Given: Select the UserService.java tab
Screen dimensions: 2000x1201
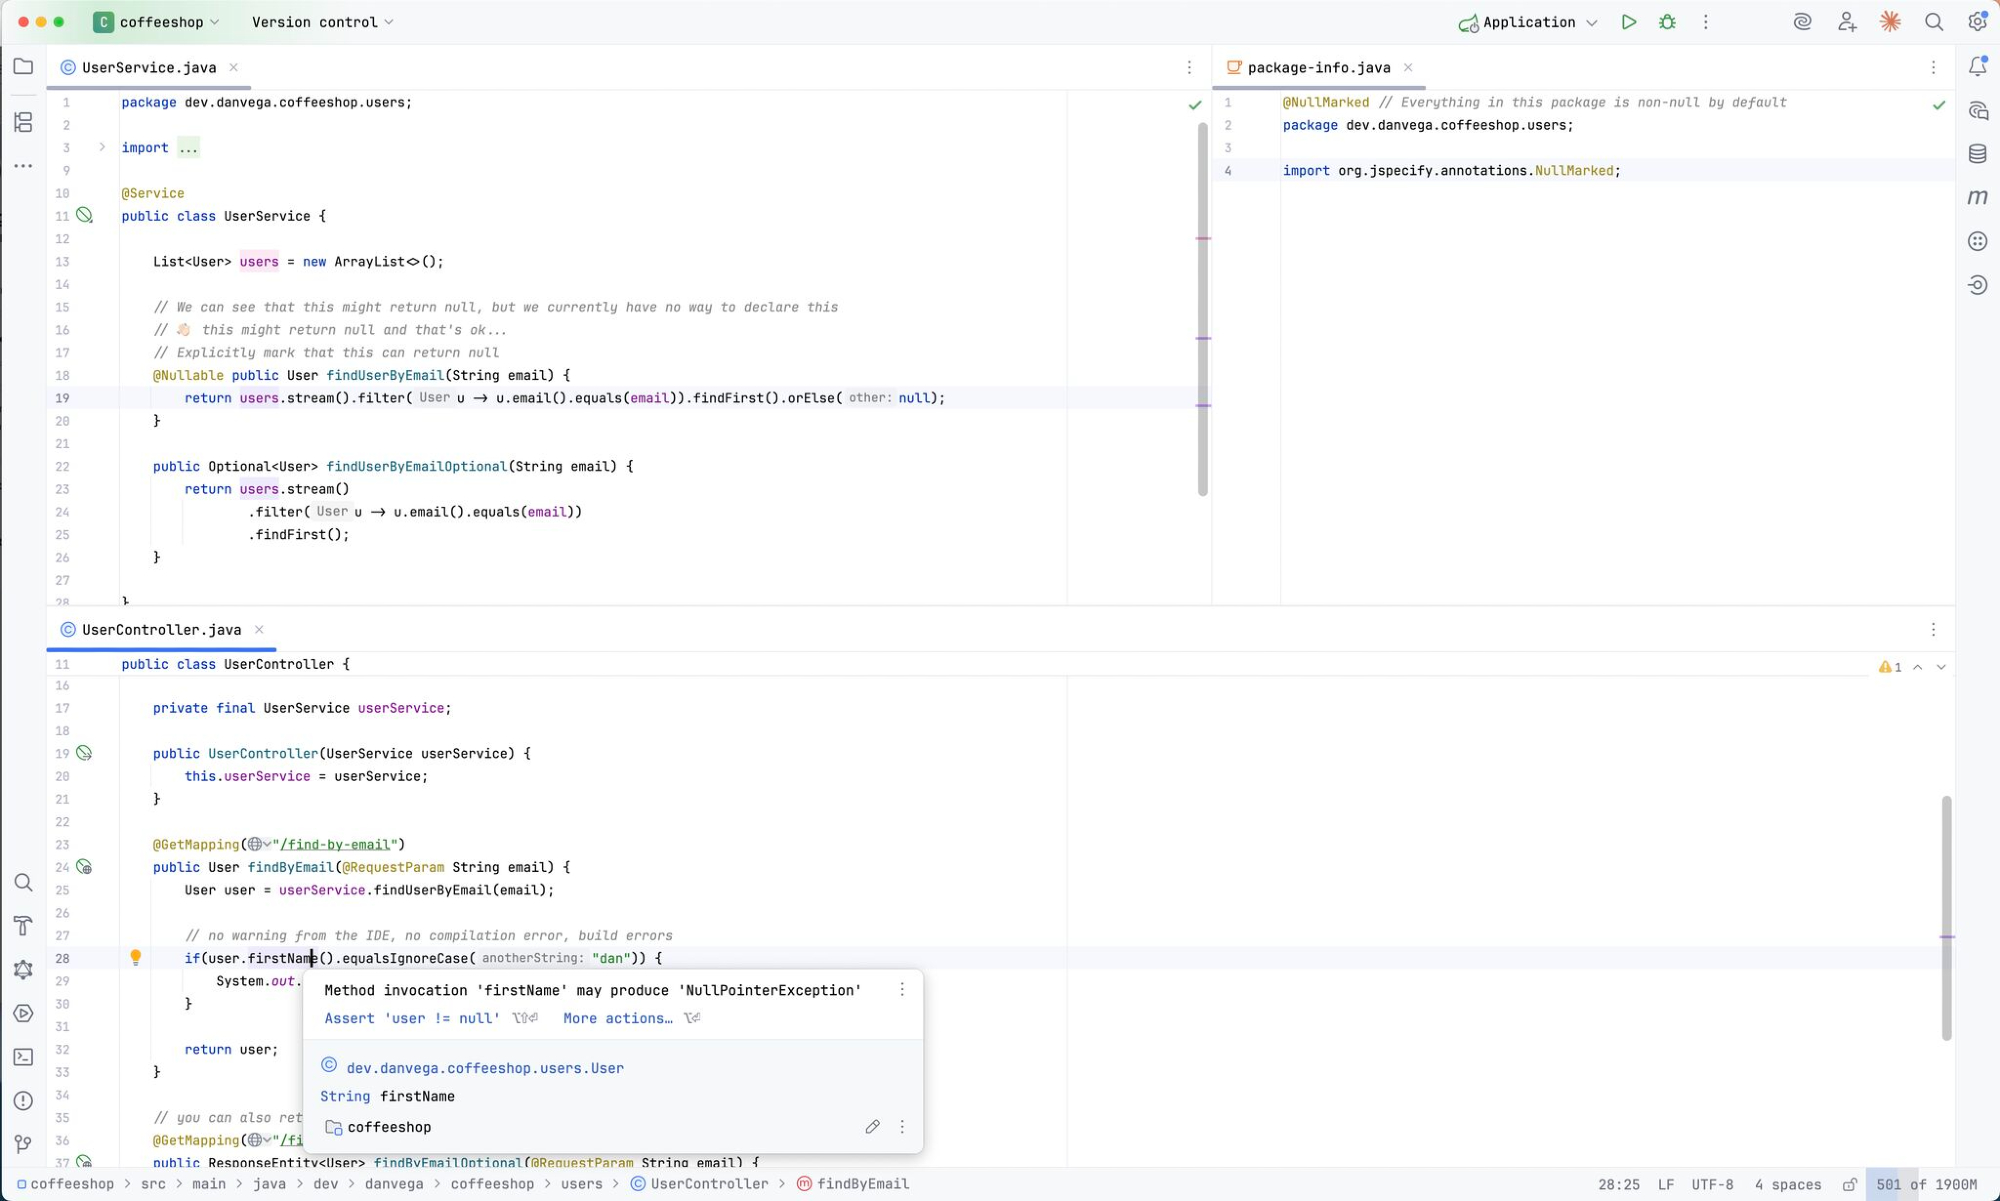Looking at the screenshot, I should [x=148, y=67].
